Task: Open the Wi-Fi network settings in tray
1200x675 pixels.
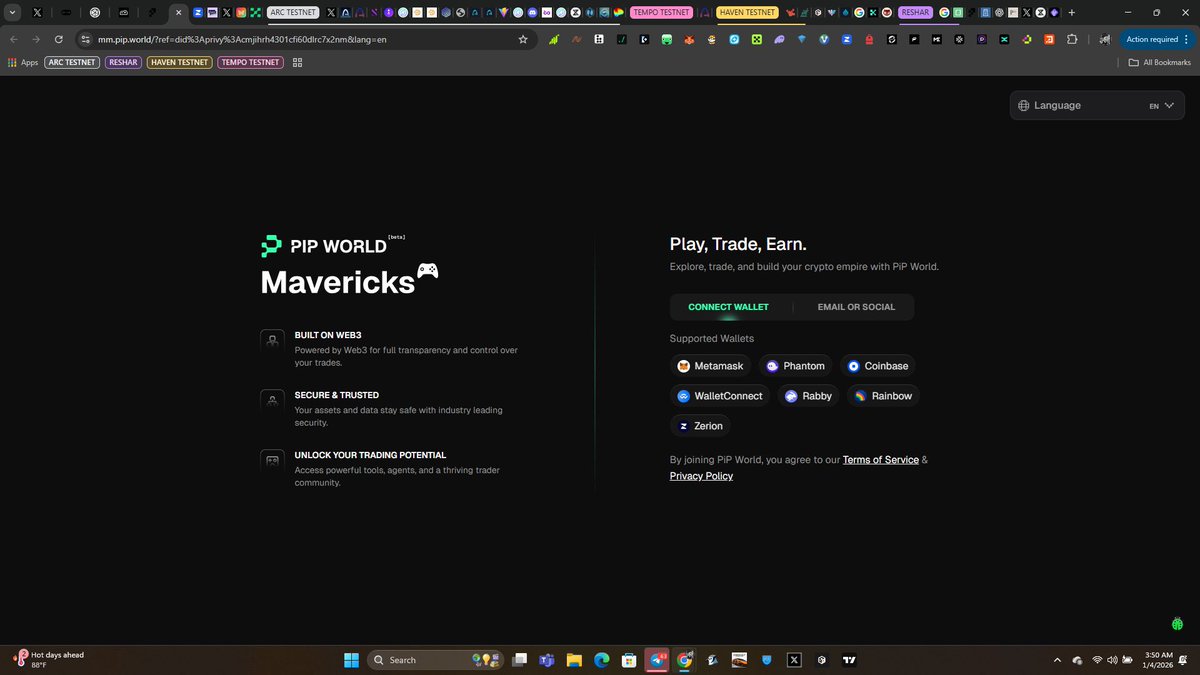Action: pyautogui.click(x=1097, y=660)
